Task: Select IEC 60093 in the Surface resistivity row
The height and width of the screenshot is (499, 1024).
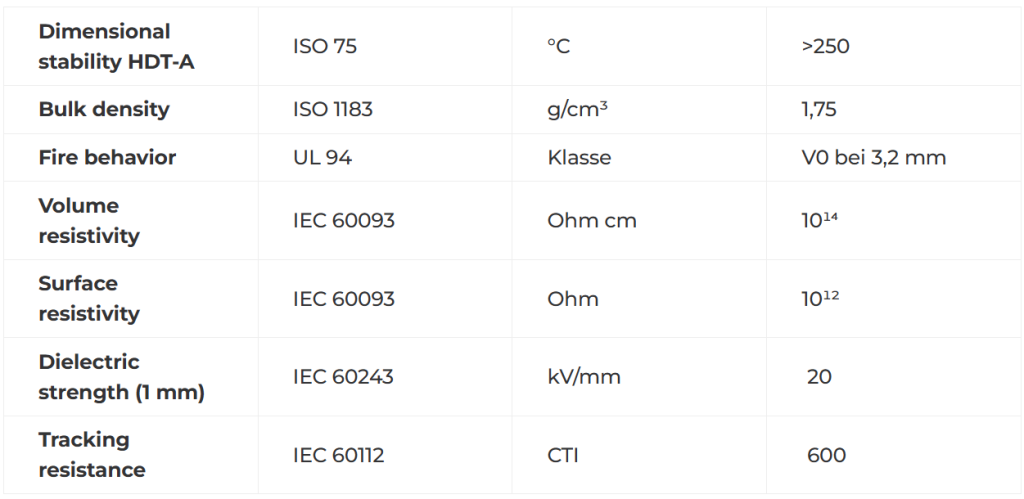Action: pyautogui.click(x=343, y=298)
